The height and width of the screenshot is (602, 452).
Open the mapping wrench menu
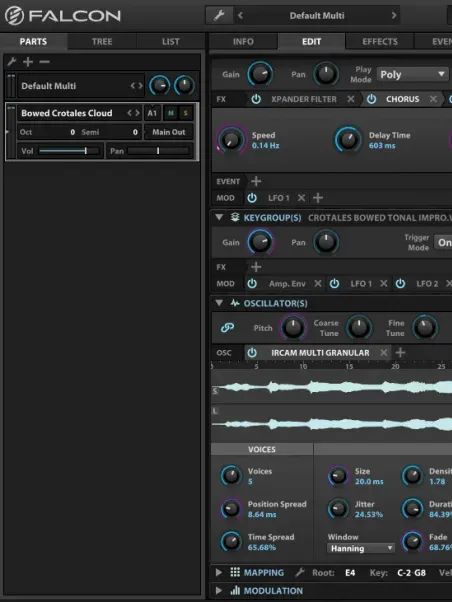(300, 573)
